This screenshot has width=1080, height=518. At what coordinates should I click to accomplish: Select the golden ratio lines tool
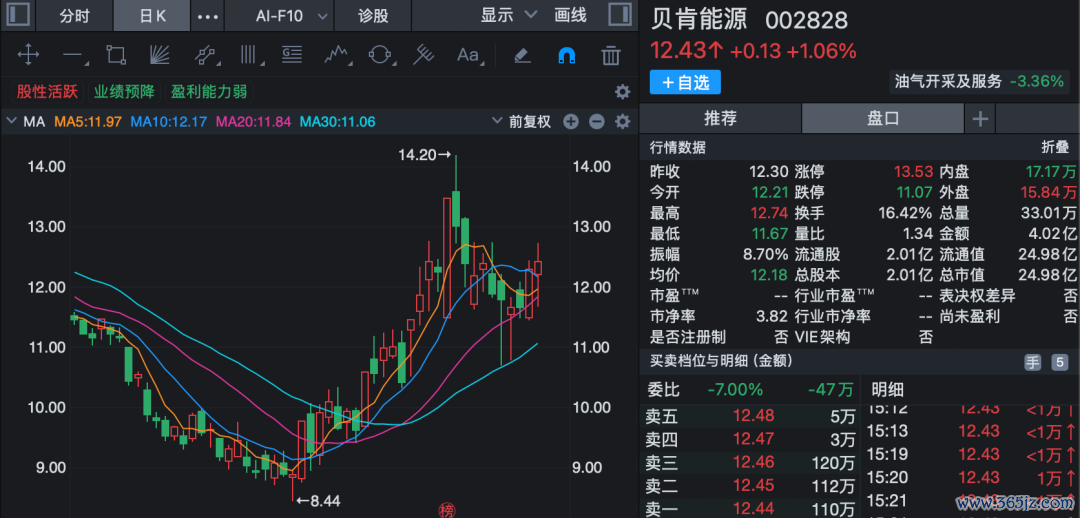click(x=292, y=55)
